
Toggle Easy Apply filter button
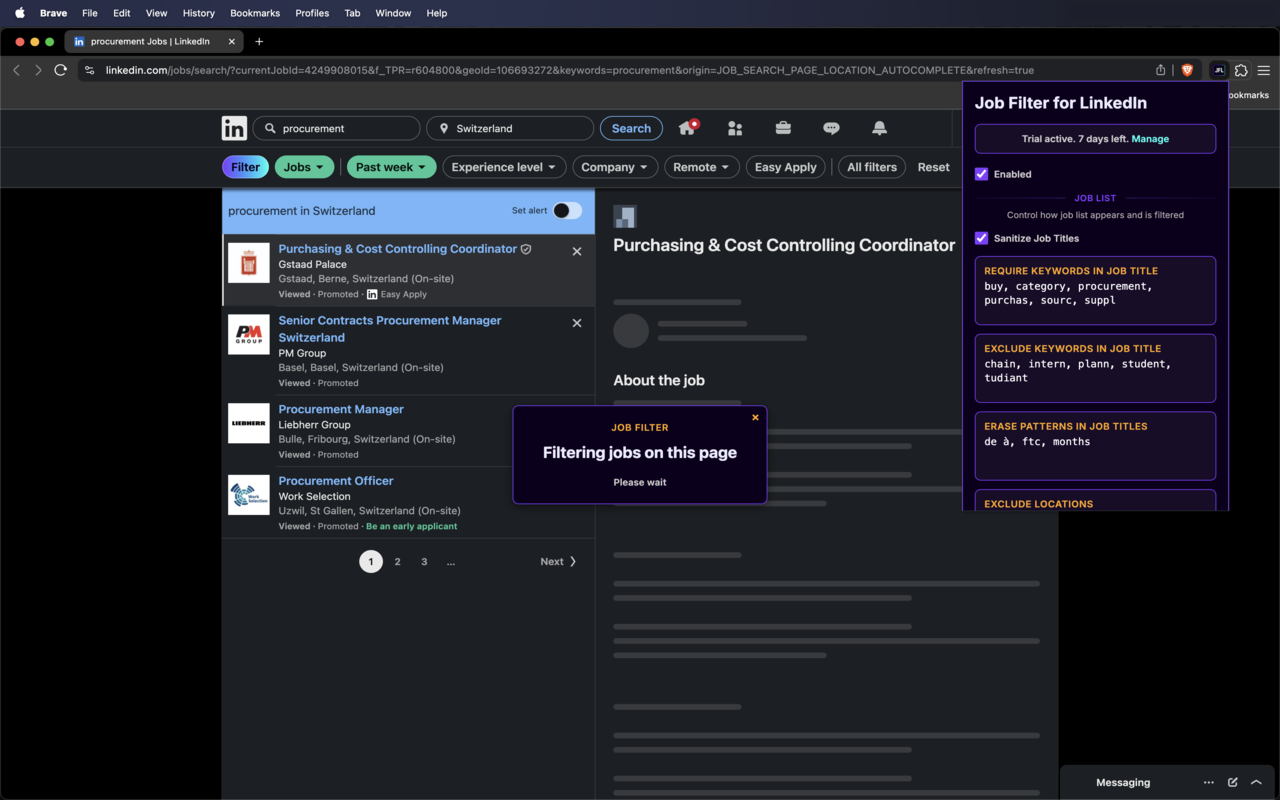coord(785,167)
